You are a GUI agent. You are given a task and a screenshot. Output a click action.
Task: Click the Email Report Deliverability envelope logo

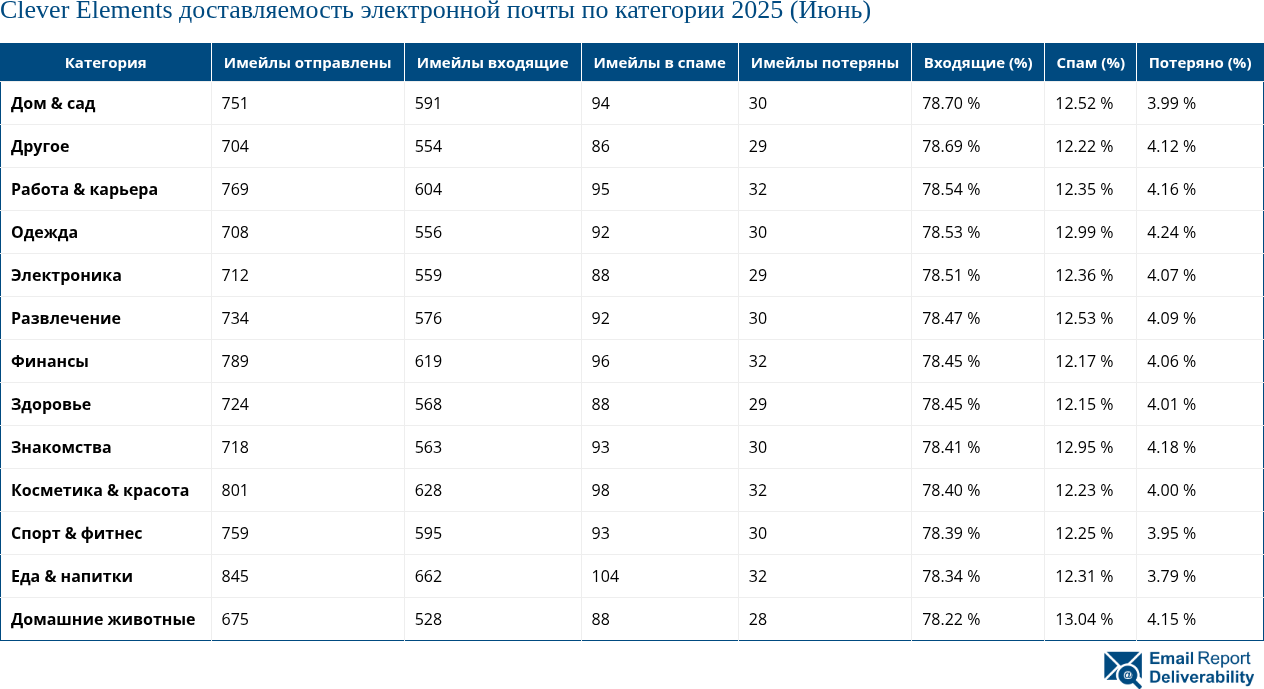[x=1122, y=668]
